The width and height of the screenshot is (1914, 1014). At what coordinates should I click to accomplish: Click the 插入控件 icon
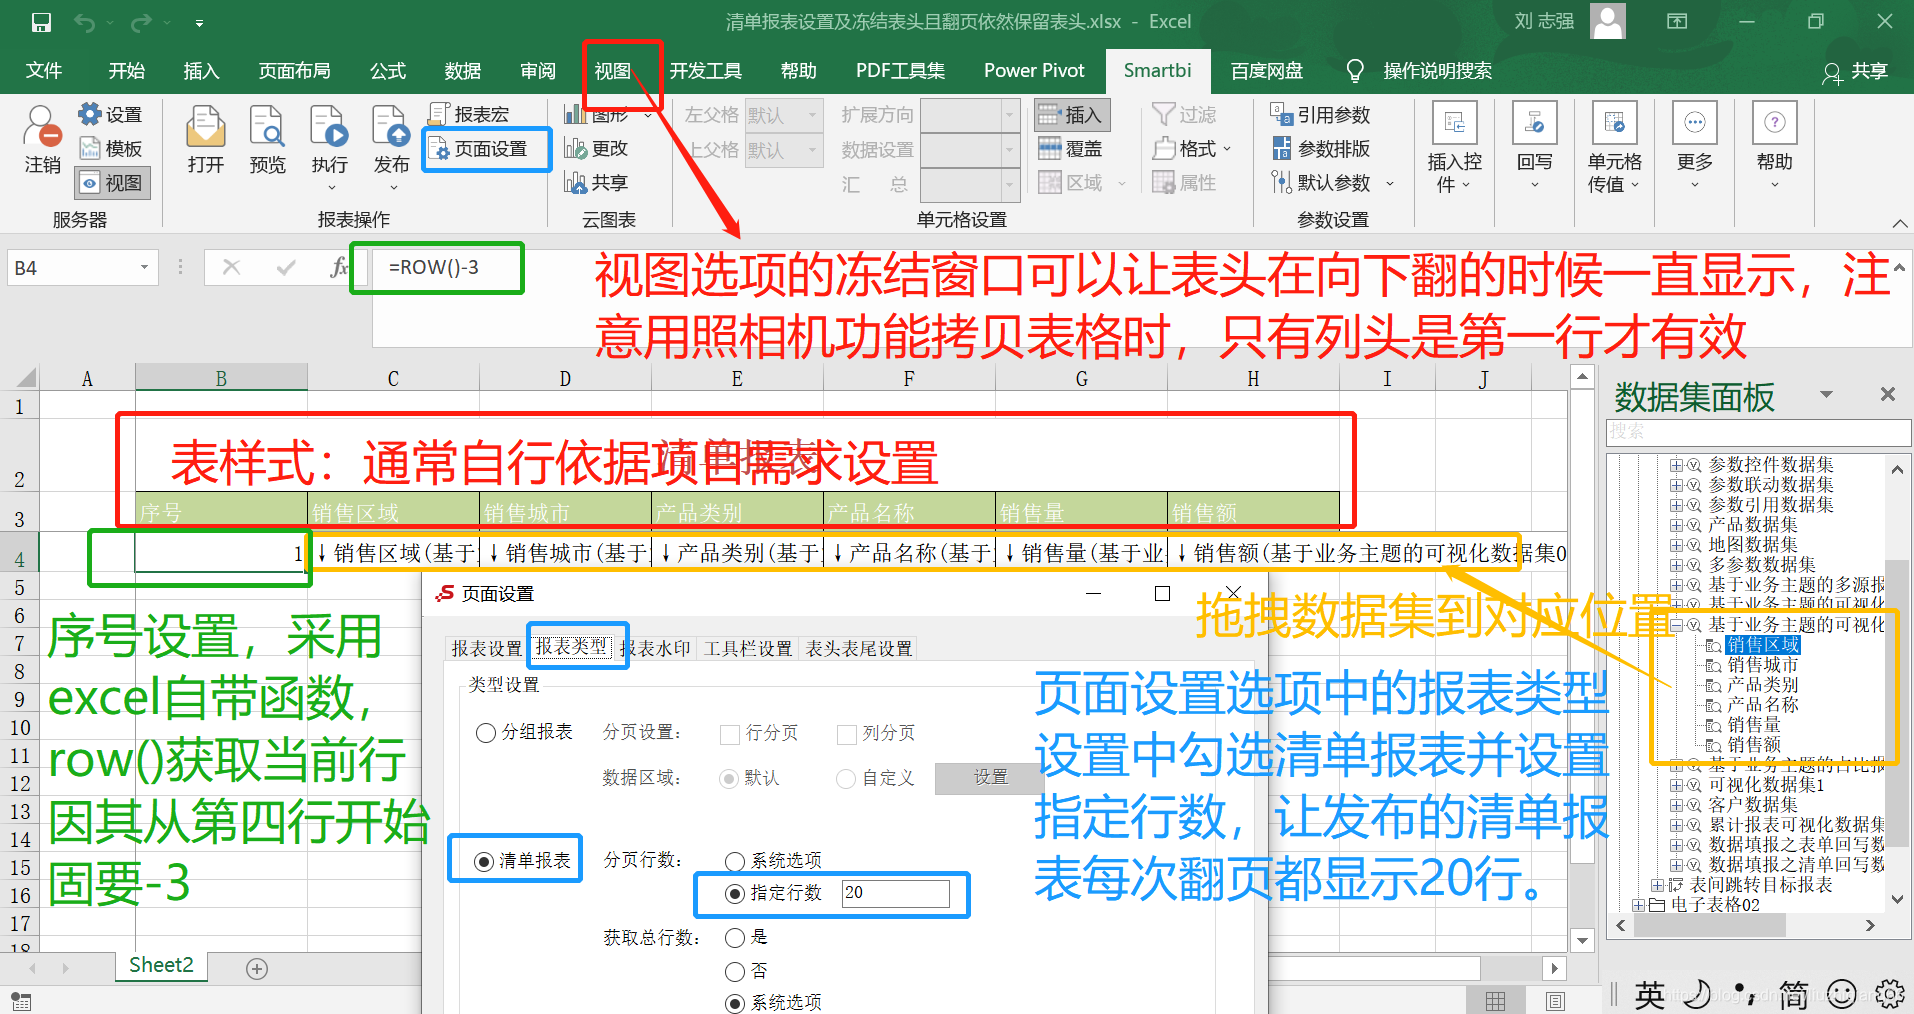click(x=1455, y=123)
